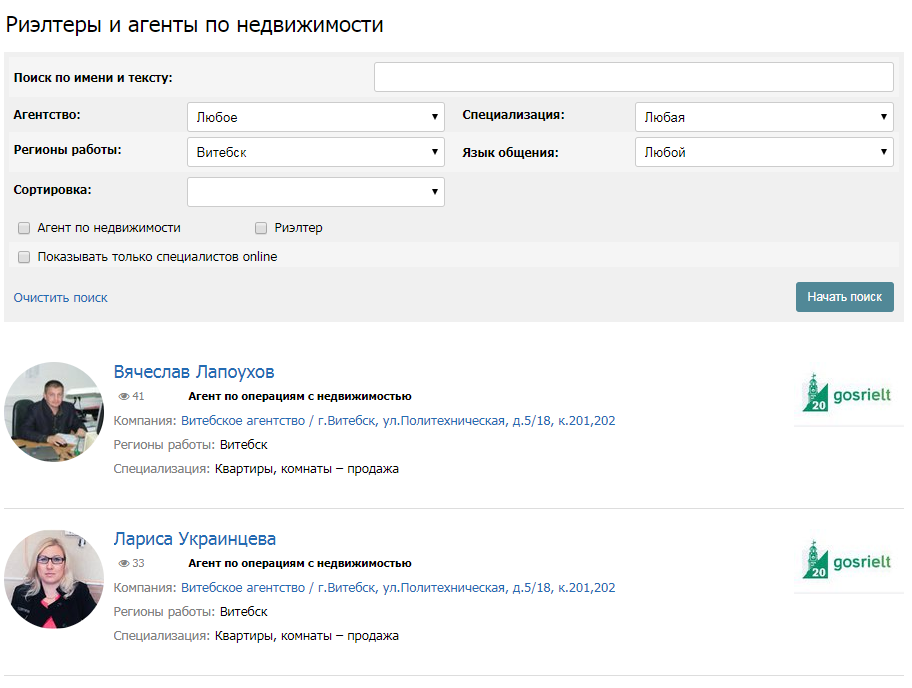Focus the Поиск по имени и тексту field
Screen dimensions: 912x688
[x=633, y=78]
